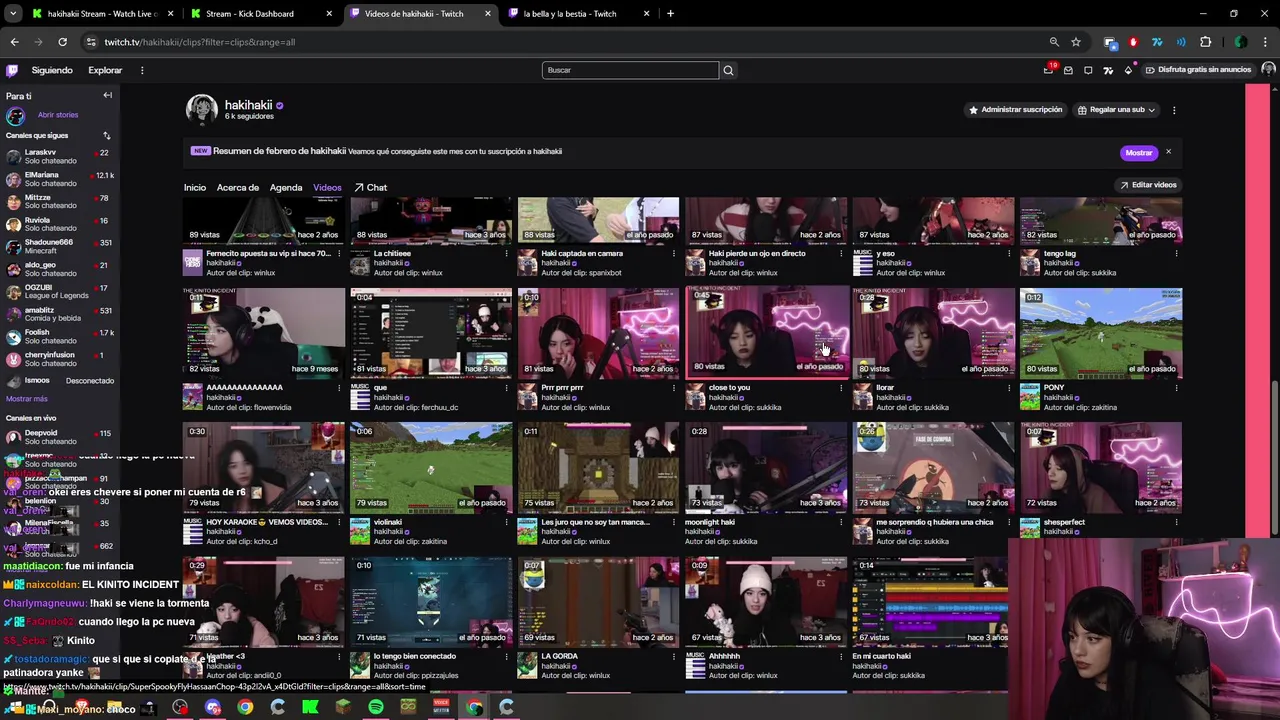Reload the page
This screenshot has height=720, width=1280.
pos(62,42)
